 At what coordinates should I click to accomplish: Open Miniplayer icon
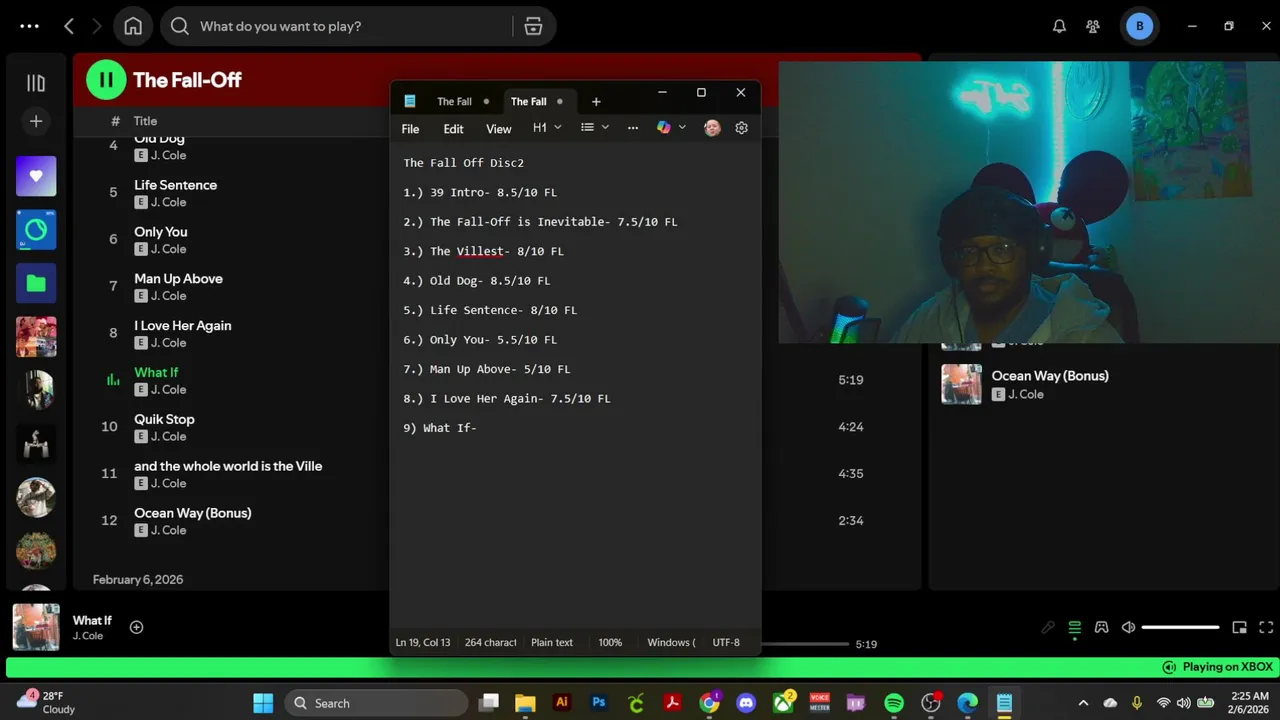pos(1239,628)
